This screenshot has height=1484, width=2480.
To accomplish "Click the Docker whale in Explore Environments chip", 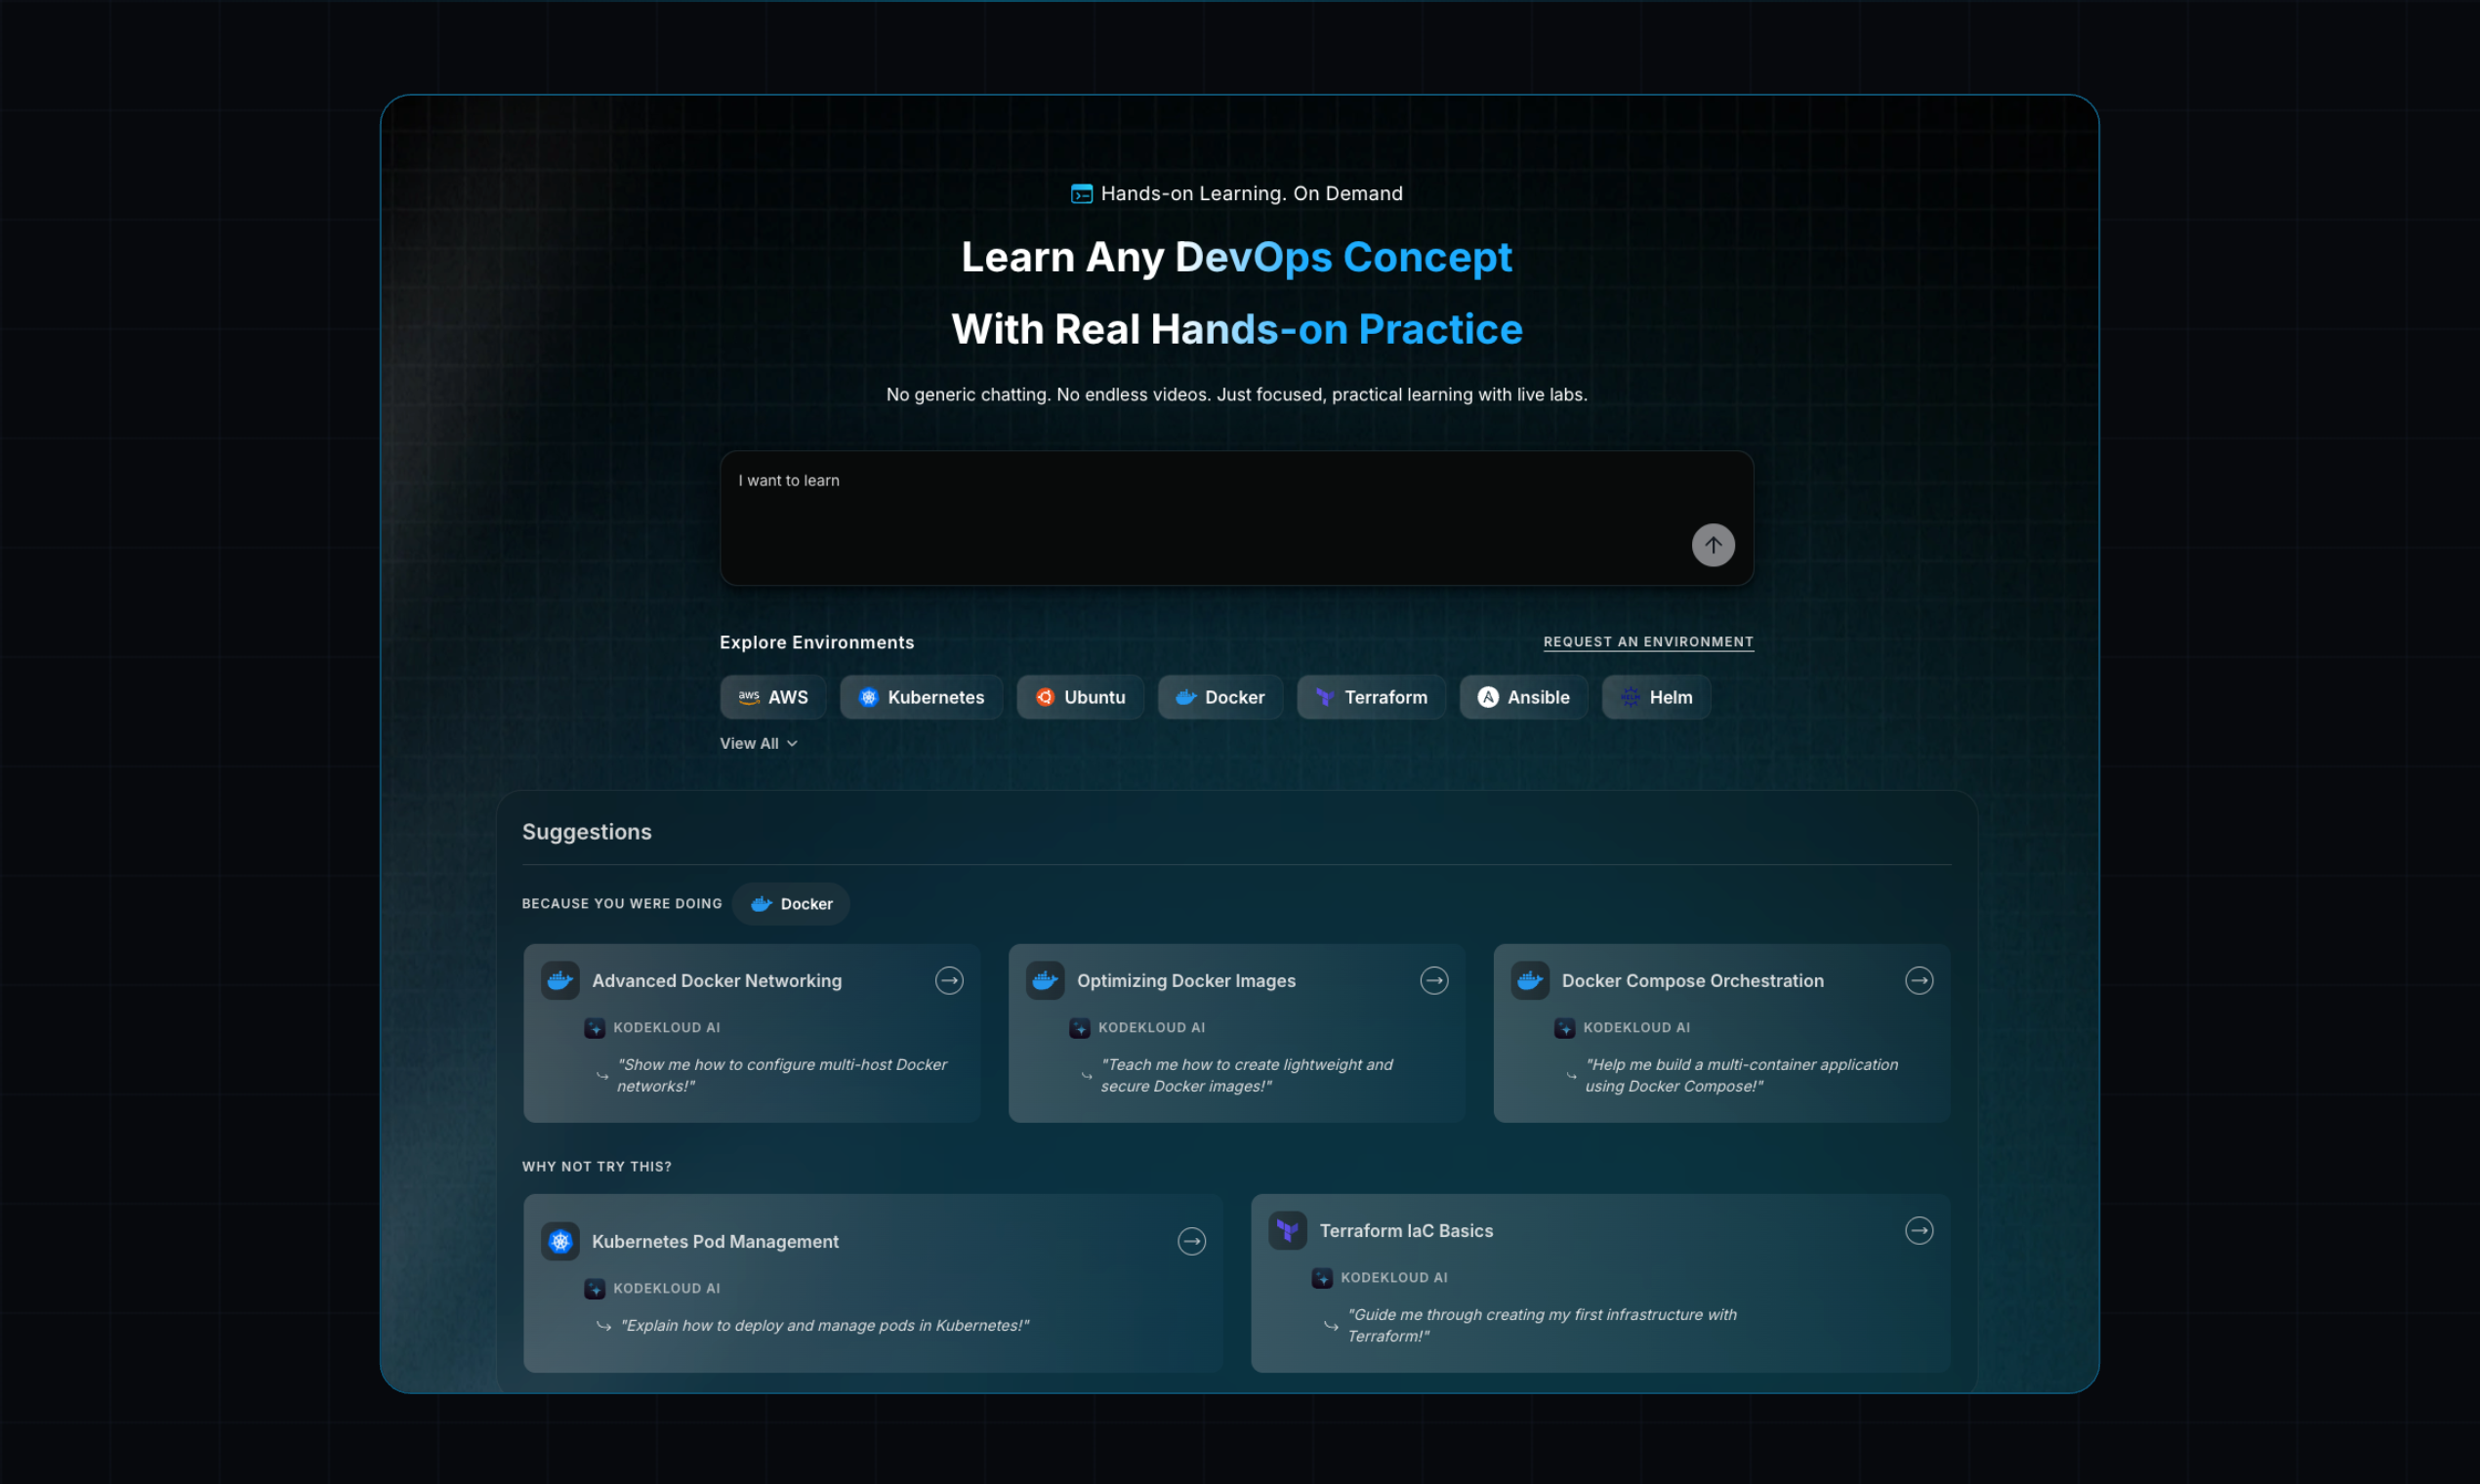I will click(x=1185, y=697).
